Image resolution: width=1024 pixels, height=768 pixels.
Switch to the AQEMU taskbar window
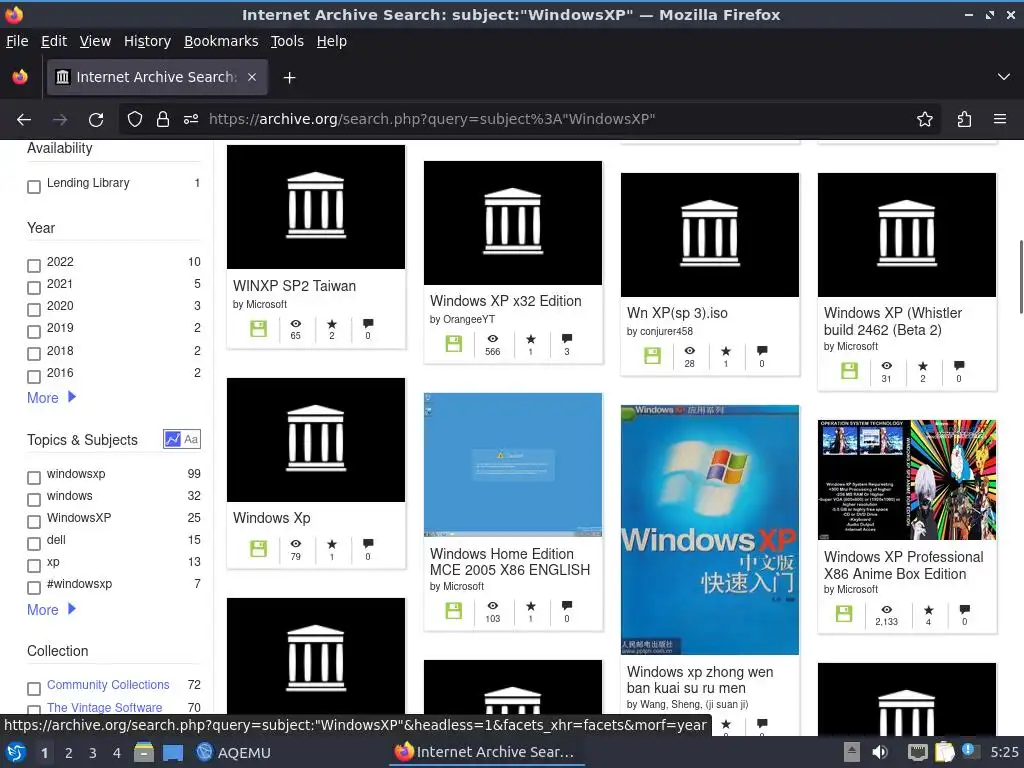234,752
